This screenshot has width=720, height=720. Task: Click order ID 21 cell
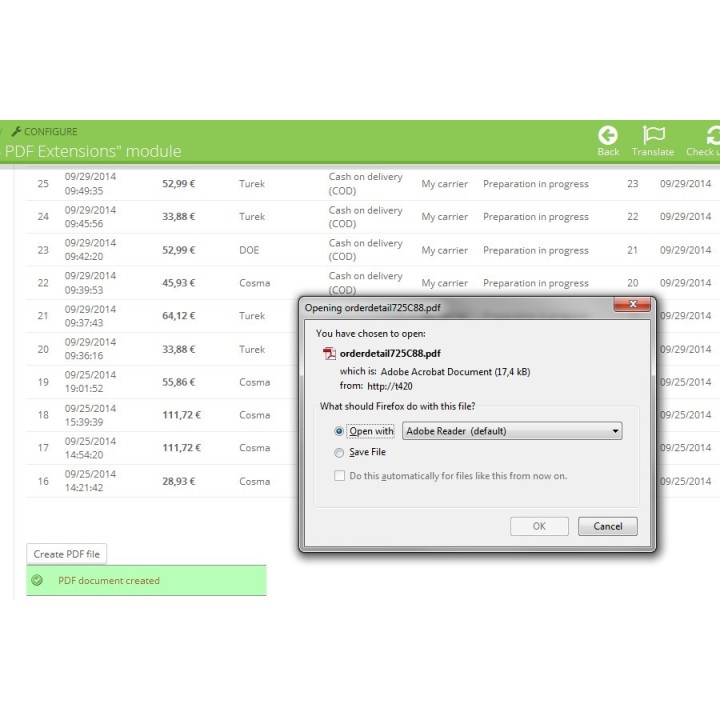pyautogui.click(x=43, y=316)
